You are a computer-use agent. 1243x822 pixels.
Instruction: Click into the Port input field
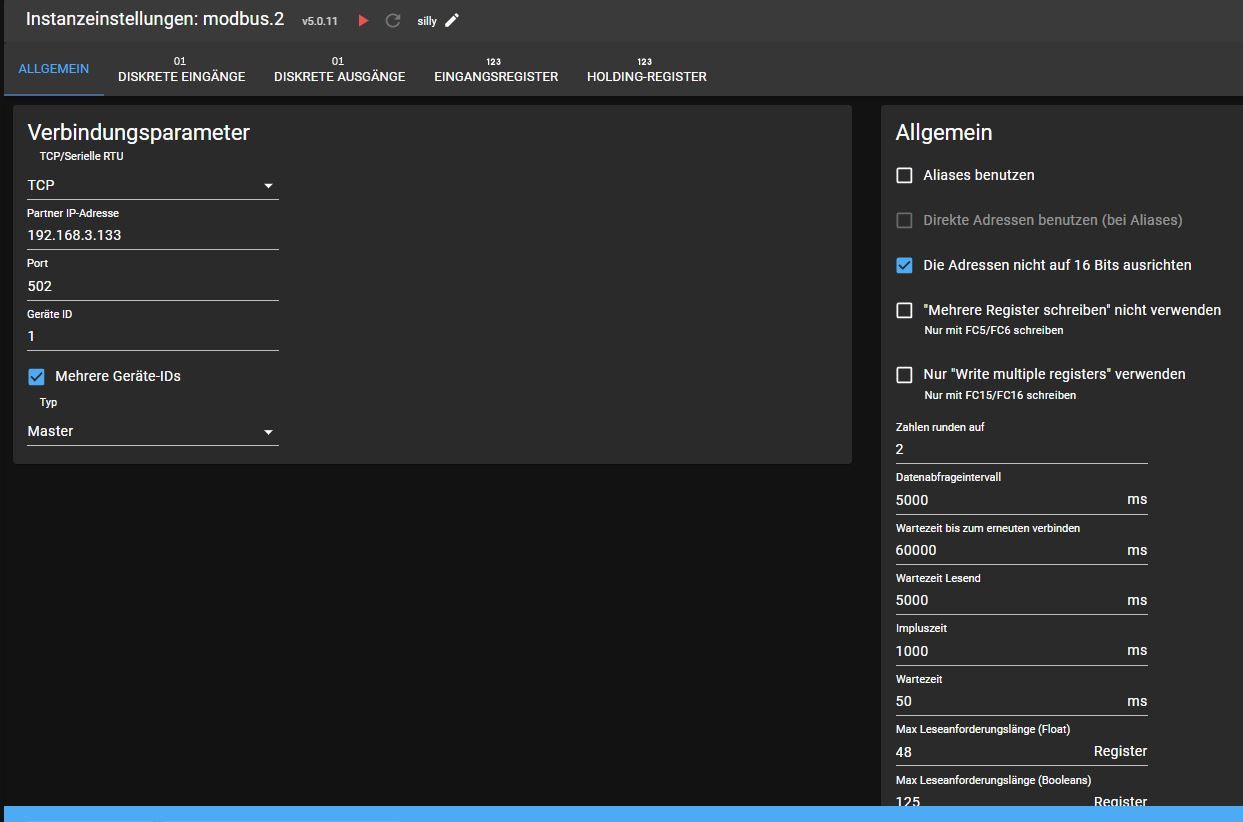[152, 286]
